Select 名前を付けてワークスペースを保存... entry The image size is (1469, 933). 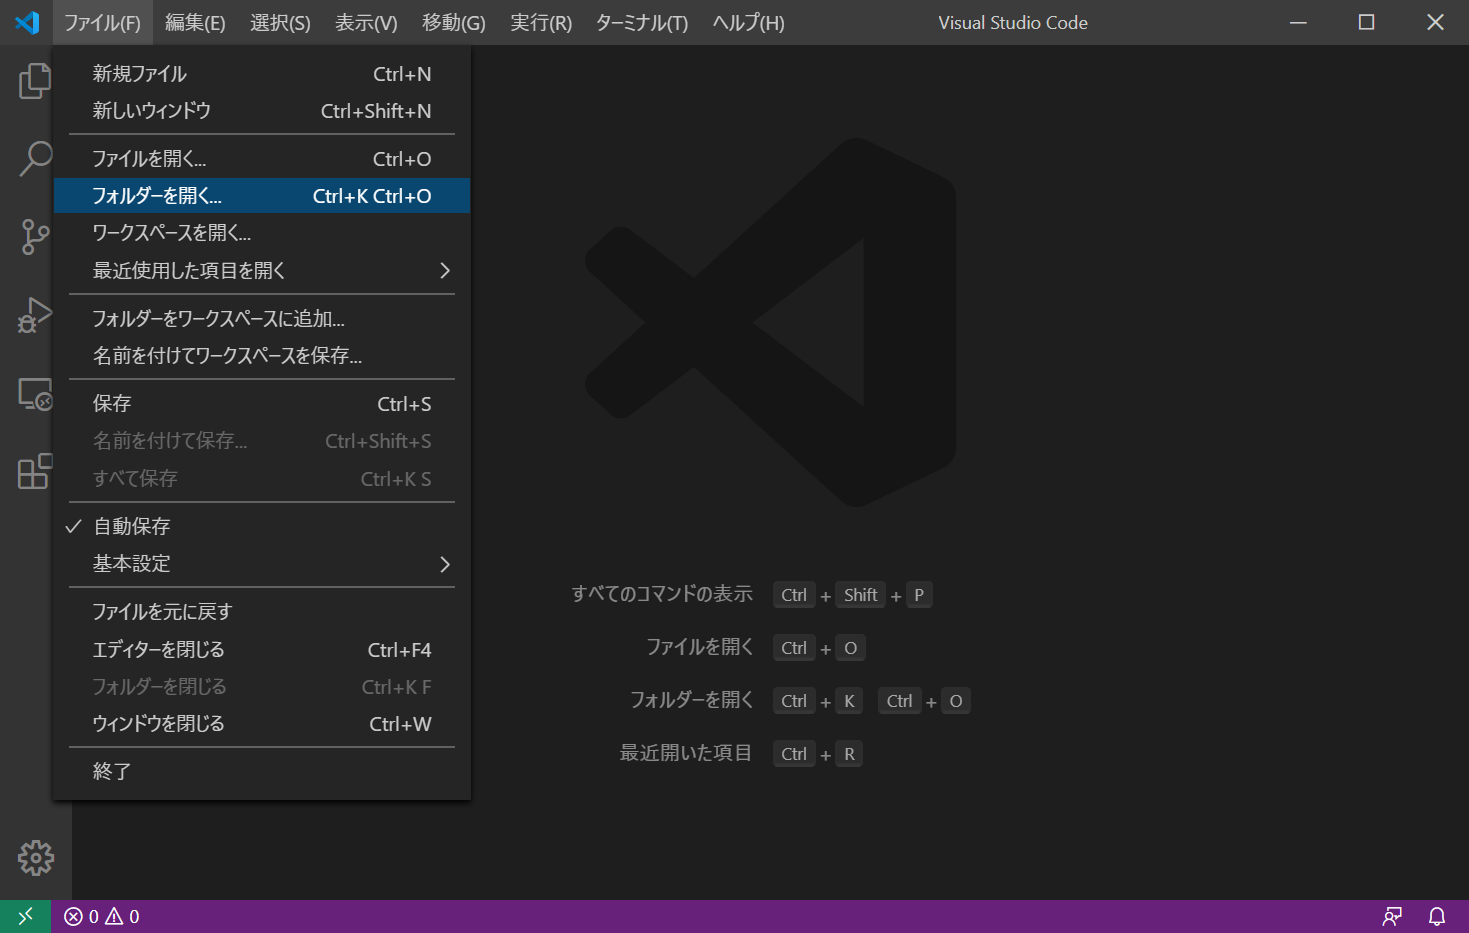(261, 356)
